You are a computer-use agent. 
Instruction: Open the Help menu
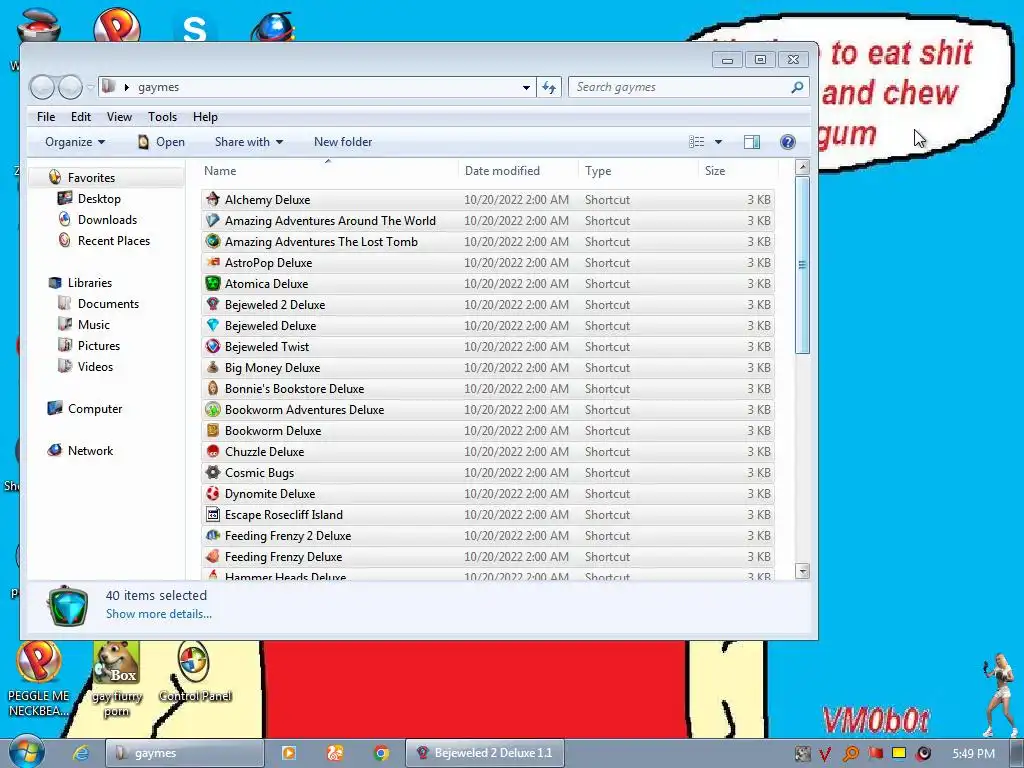coord(205,116)
